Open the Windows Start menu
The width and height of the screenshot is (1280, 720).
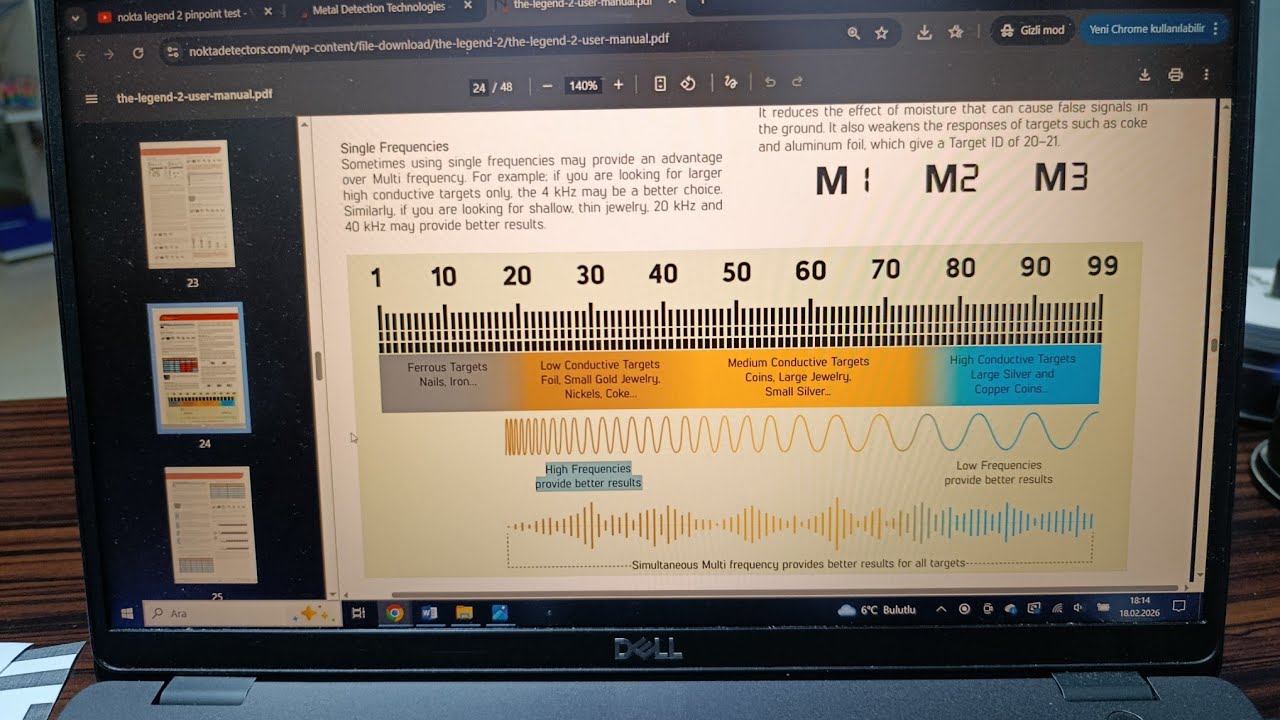tap(127, 613)
